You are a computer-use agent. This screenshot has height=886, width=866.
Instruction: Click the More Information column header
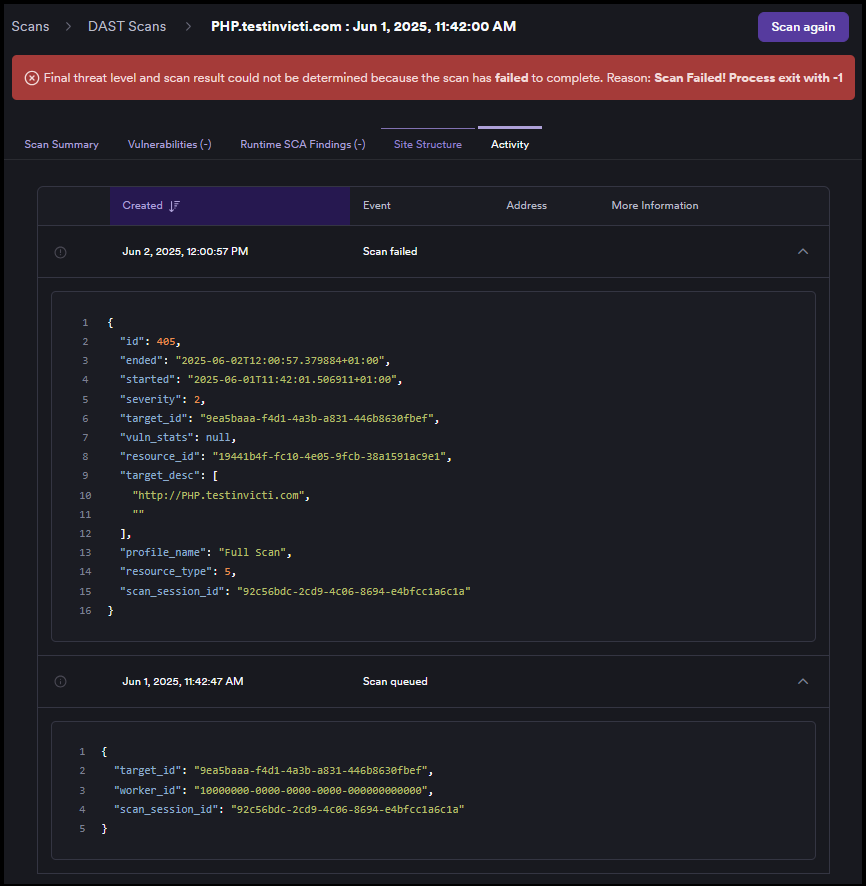click(655, 206)
